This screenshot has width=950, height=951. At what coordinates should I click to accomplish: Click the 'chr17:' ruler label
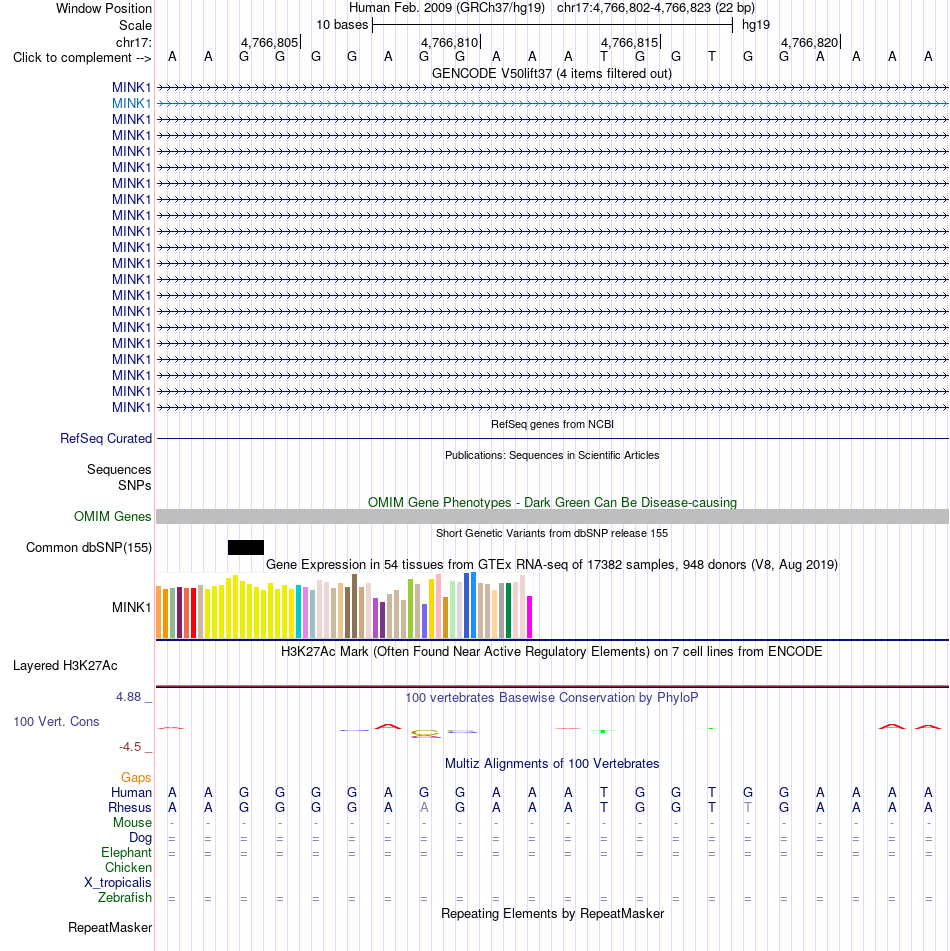click(x=133, y=42)
